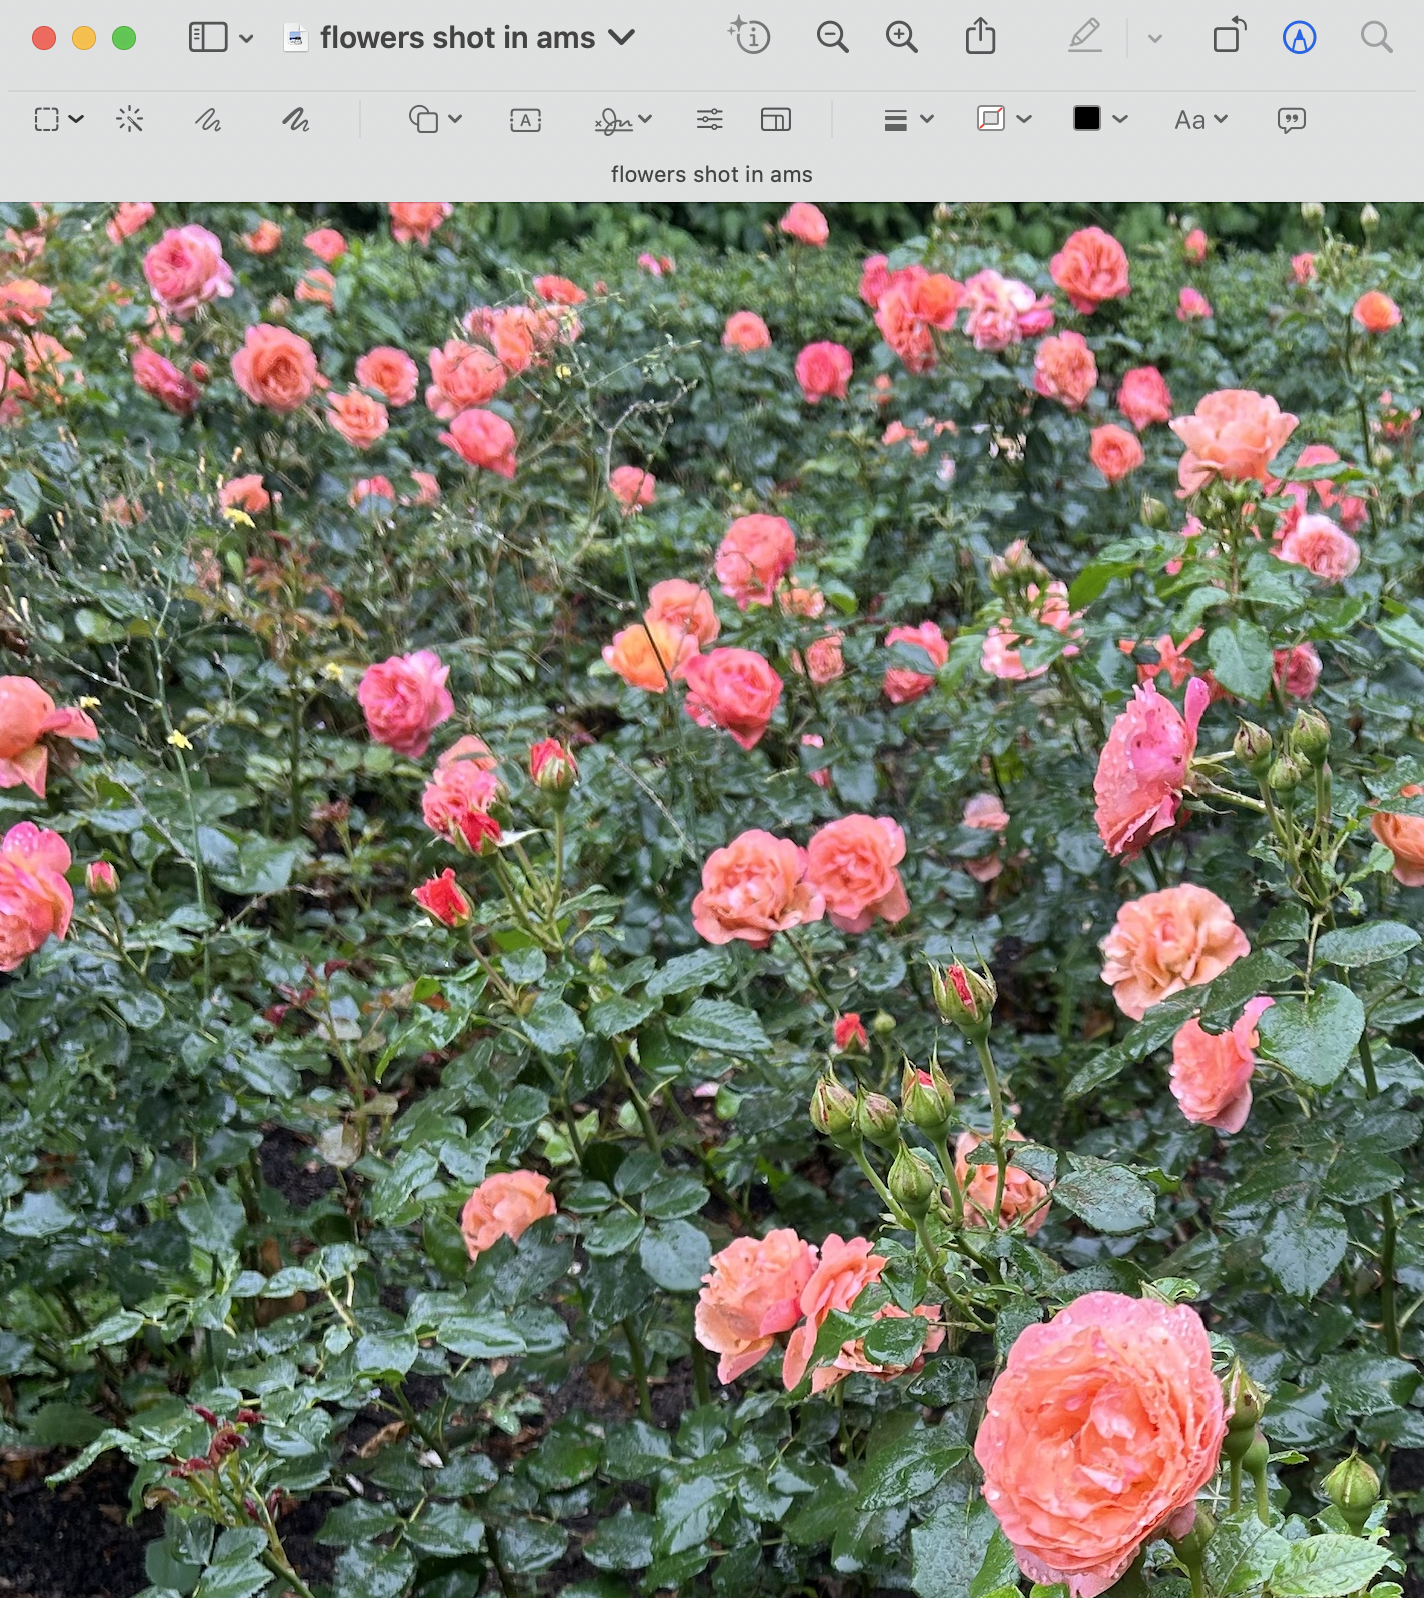Zoom out of the image
Viewport: 1424px width, 1598px height.
tap(832, 38)
